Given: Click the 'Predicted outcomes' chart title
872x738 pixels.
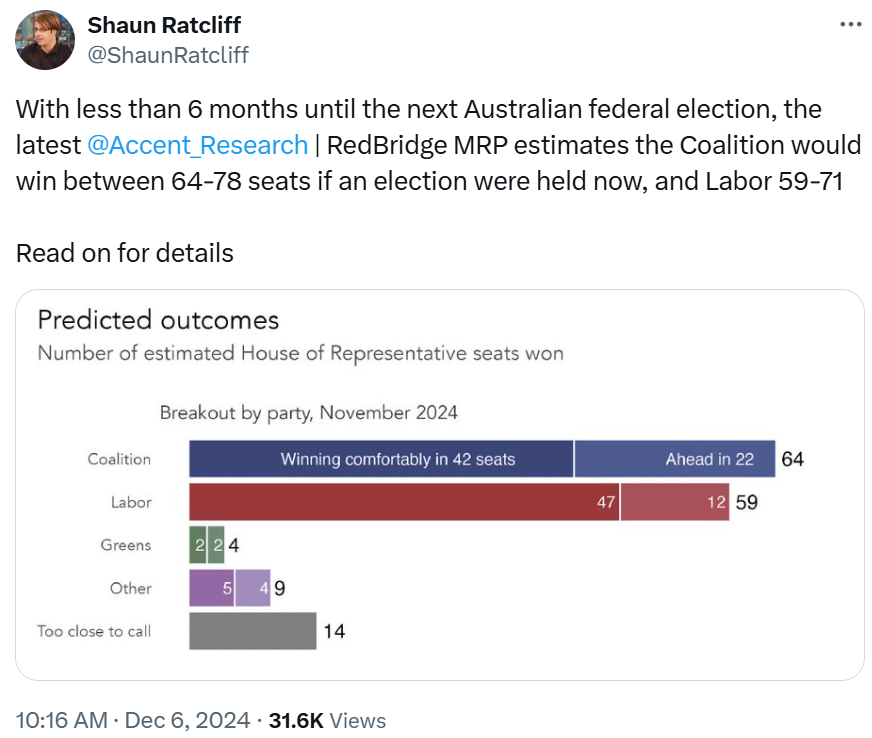Looking at the screenshot, I should coord(158,320).
